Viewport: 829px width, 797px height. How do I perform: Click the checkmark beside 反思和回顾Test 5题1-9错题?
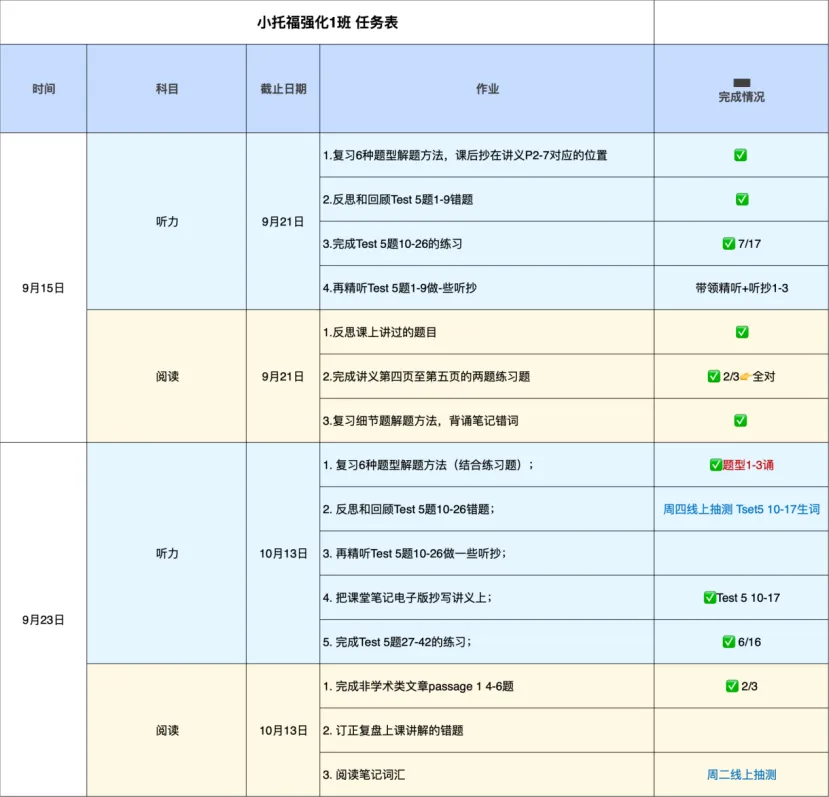[742, 199]
